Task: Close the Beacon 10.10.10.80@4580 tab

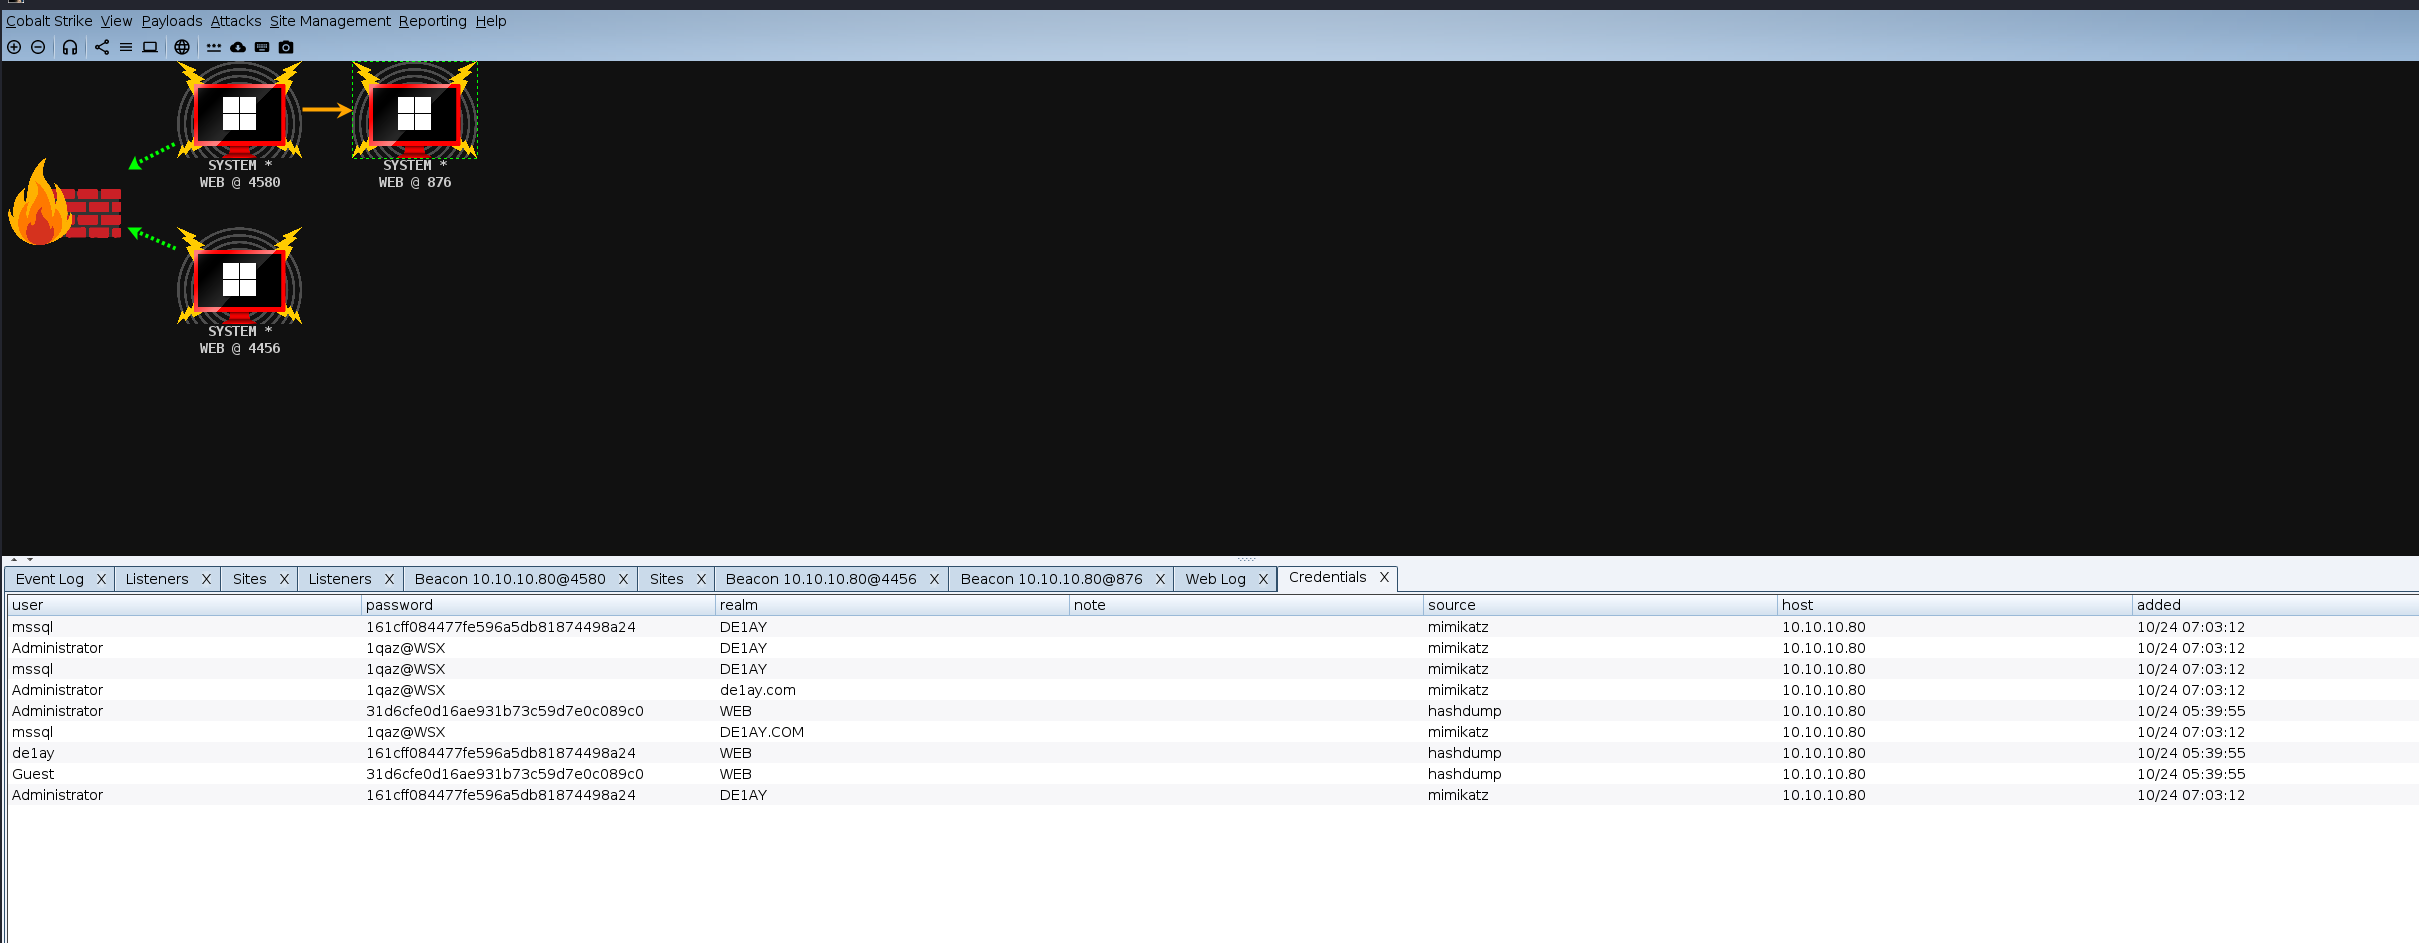Action: pos(623,579)
